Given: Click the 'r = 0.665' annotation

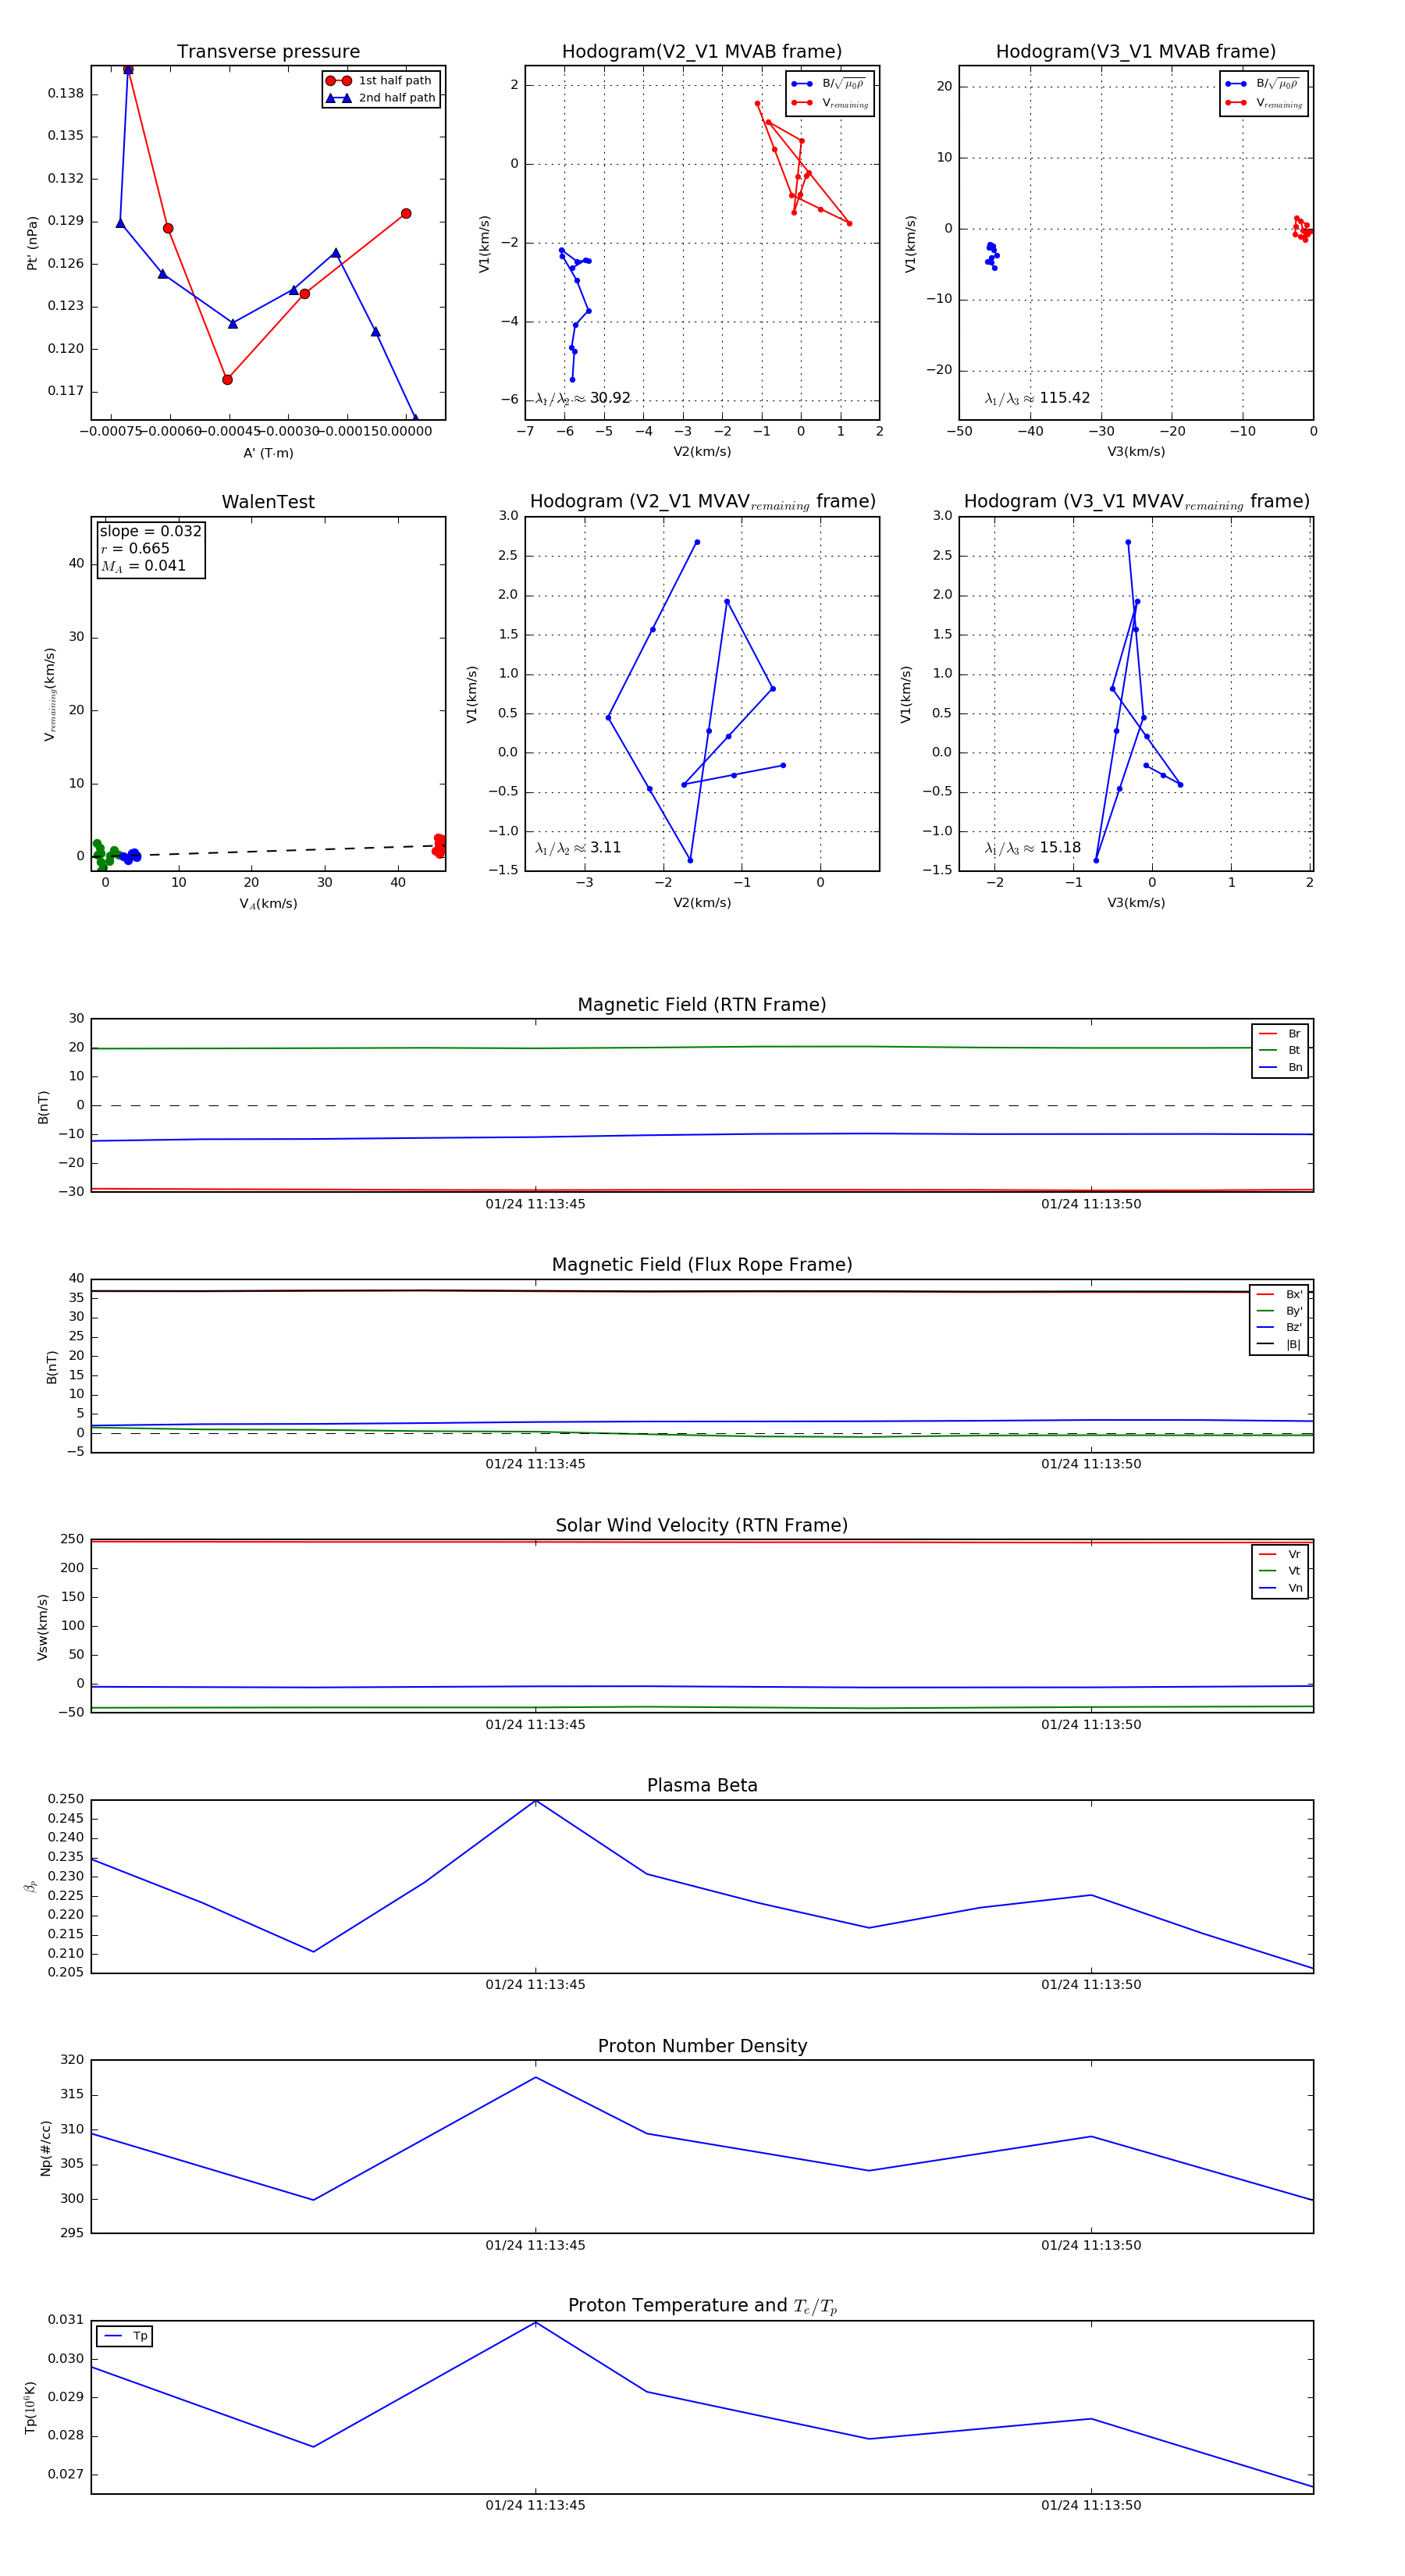Looking at the screenshot, I should (135, 548).
